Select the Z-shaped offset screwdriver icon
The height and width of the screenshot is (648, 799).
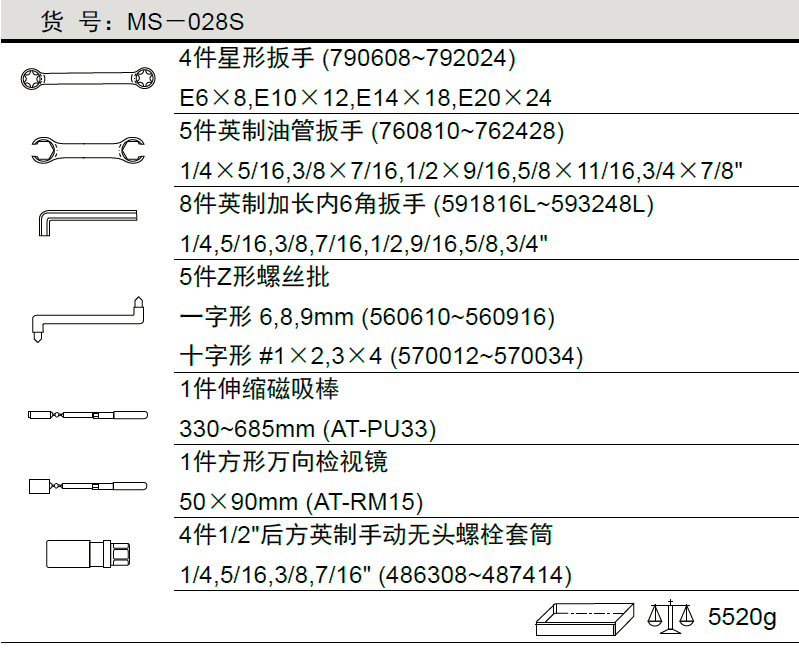(x=87, y=316)
